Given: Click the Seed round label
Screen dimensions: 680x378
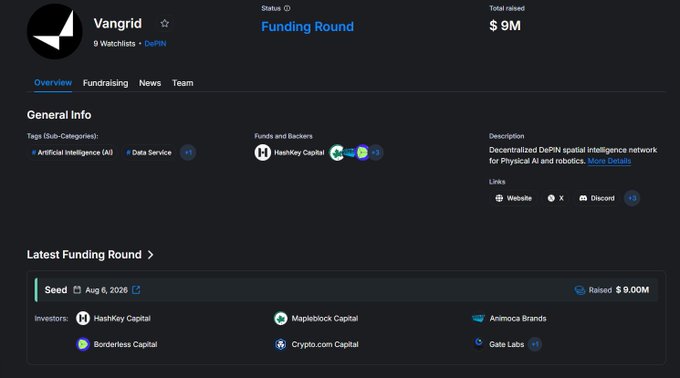Looking at the screenshot, I should [x=56, y=290].
